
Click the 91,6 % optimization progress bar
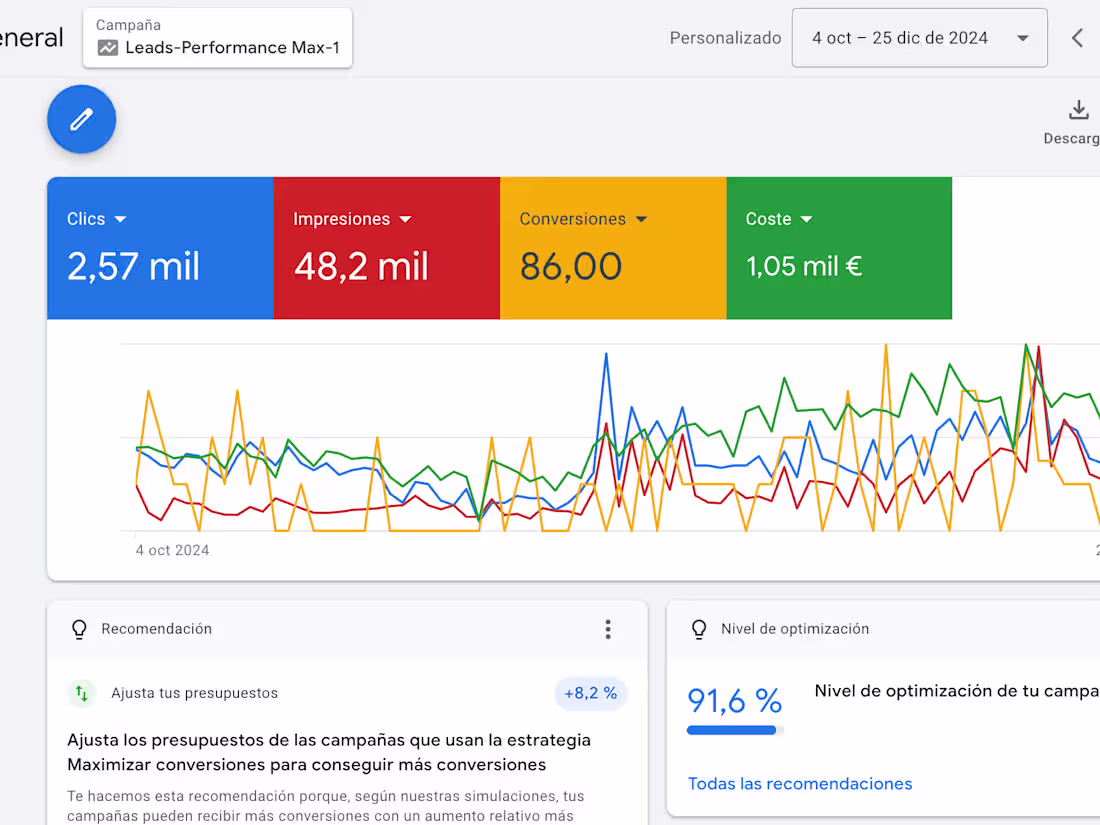[733, 730]
